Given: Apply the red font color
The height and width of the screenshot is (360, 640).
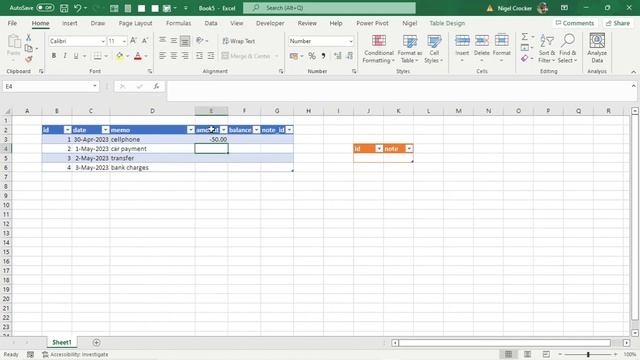Looking at the screenshot, I should (x=138, y=56).
